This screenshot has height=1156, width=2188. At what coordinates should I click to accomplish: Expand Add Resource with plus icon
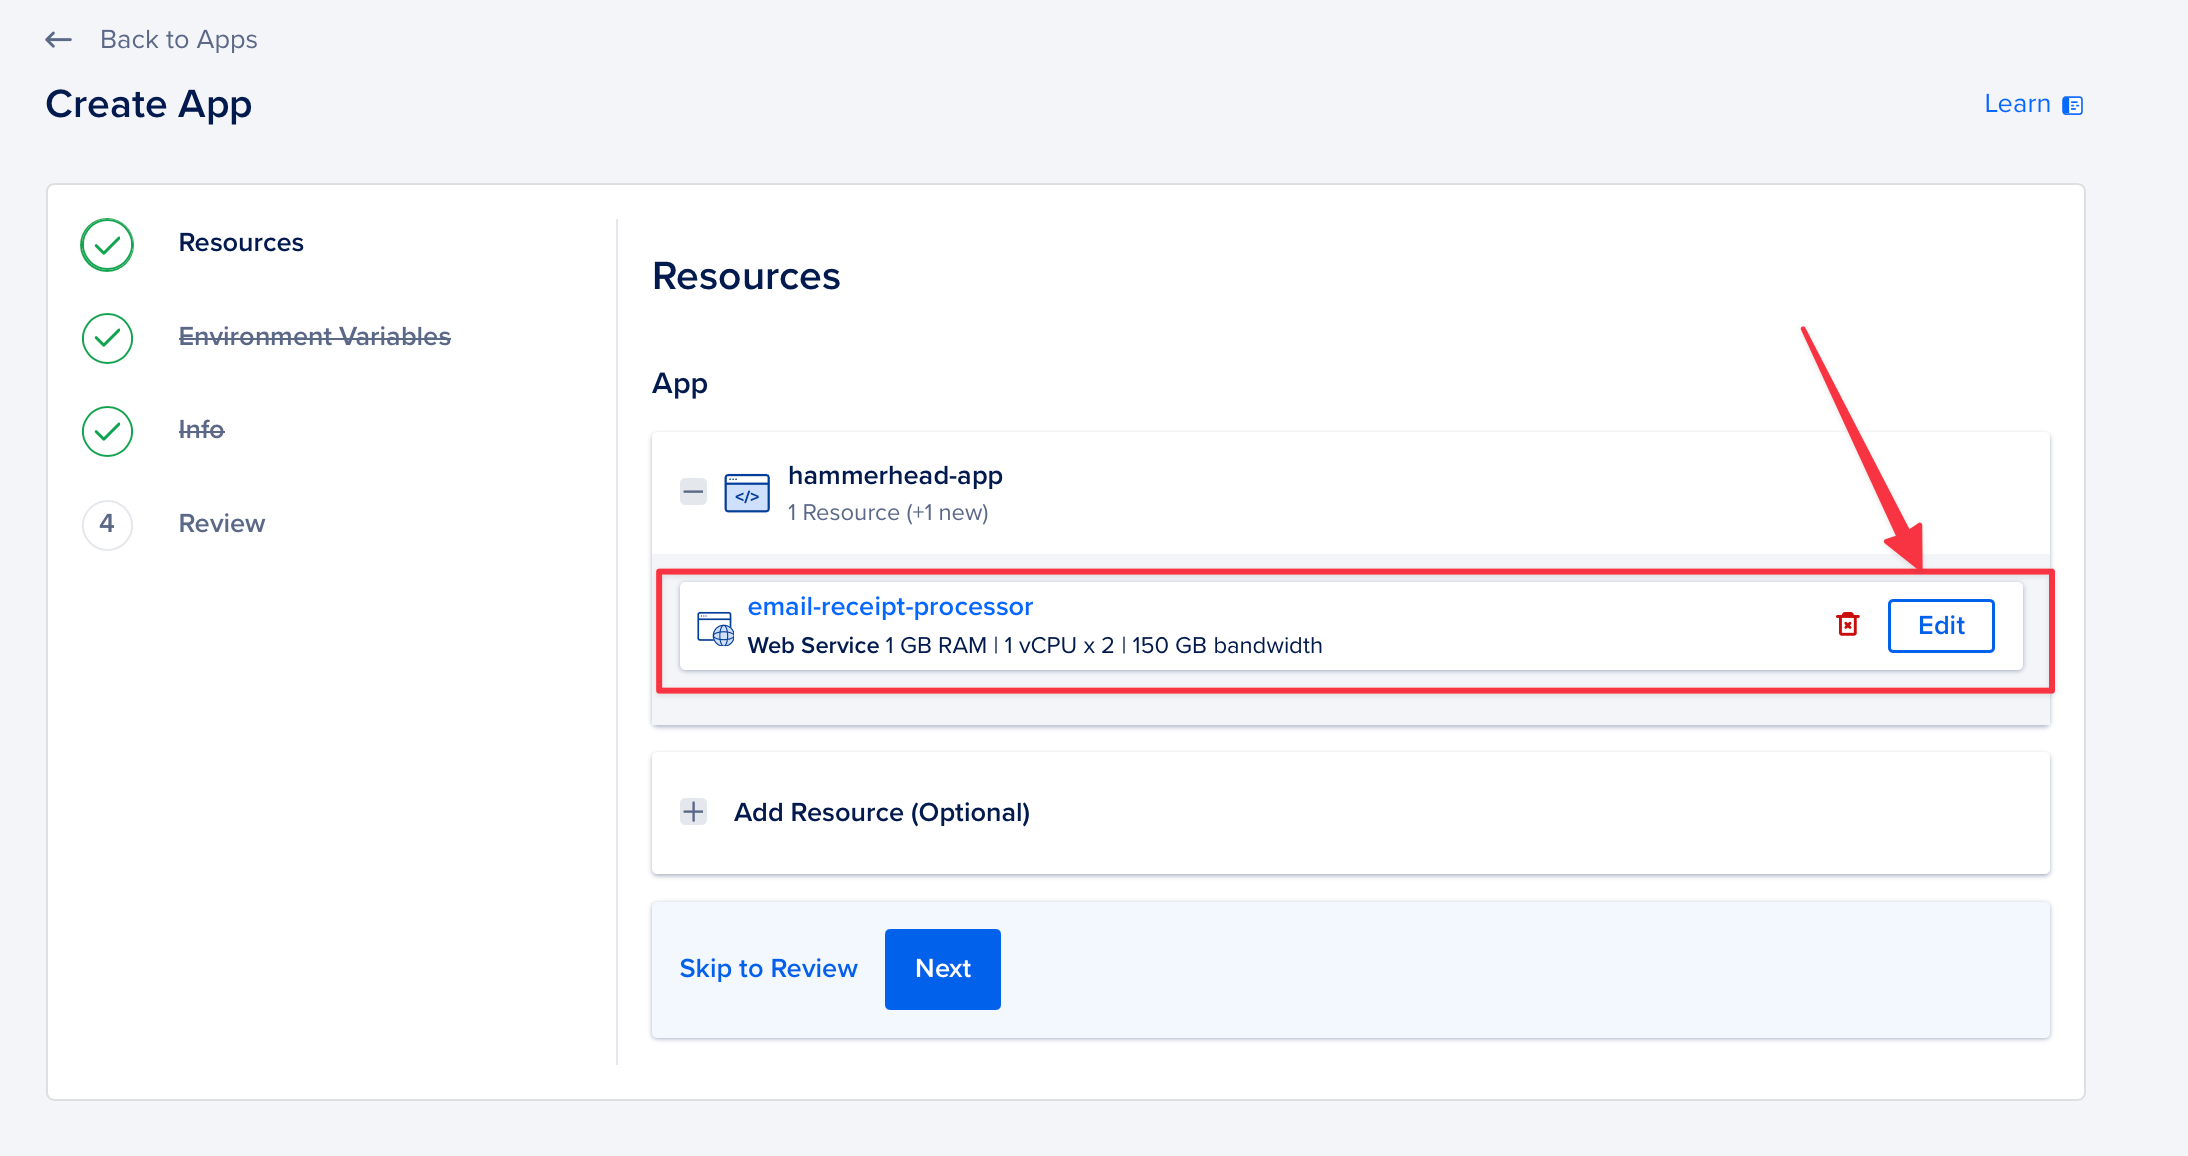click(x=693, y=812)
